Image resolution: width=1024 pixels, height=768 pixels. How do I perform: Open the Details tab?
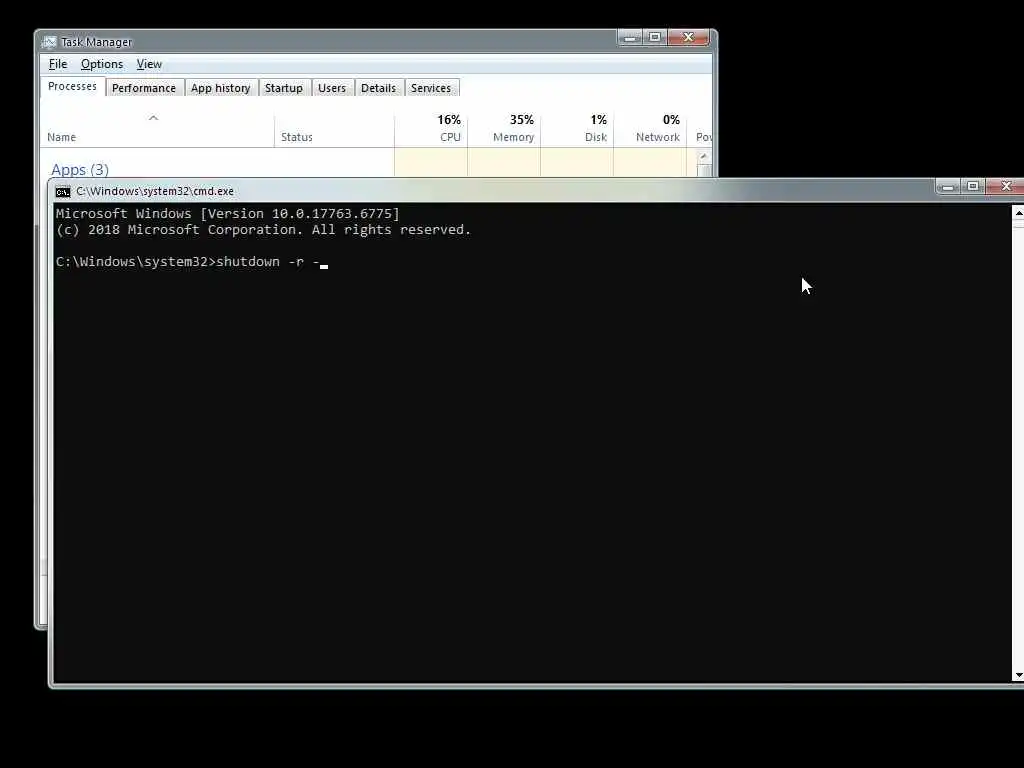pyautogui.click(x=378, y=88)
